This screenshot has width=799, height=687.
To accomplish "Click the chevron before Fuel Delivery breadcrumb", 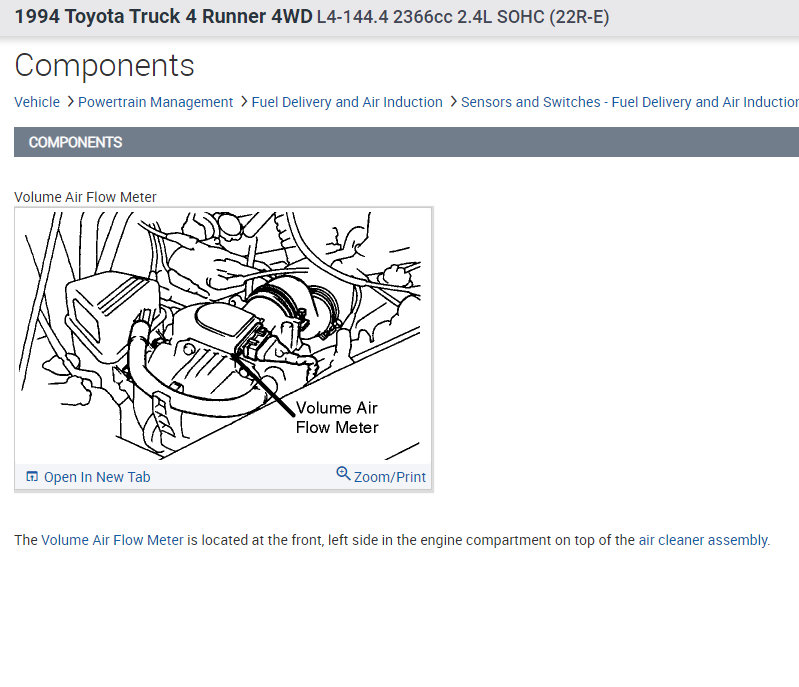I will (x=244, y=102).
